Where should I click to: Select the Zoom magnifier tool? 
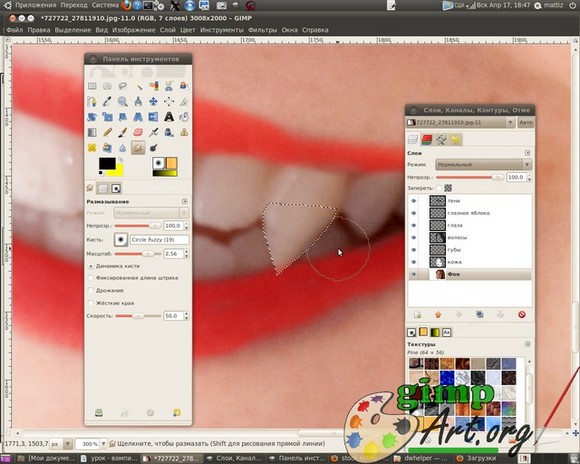[123, 101]
